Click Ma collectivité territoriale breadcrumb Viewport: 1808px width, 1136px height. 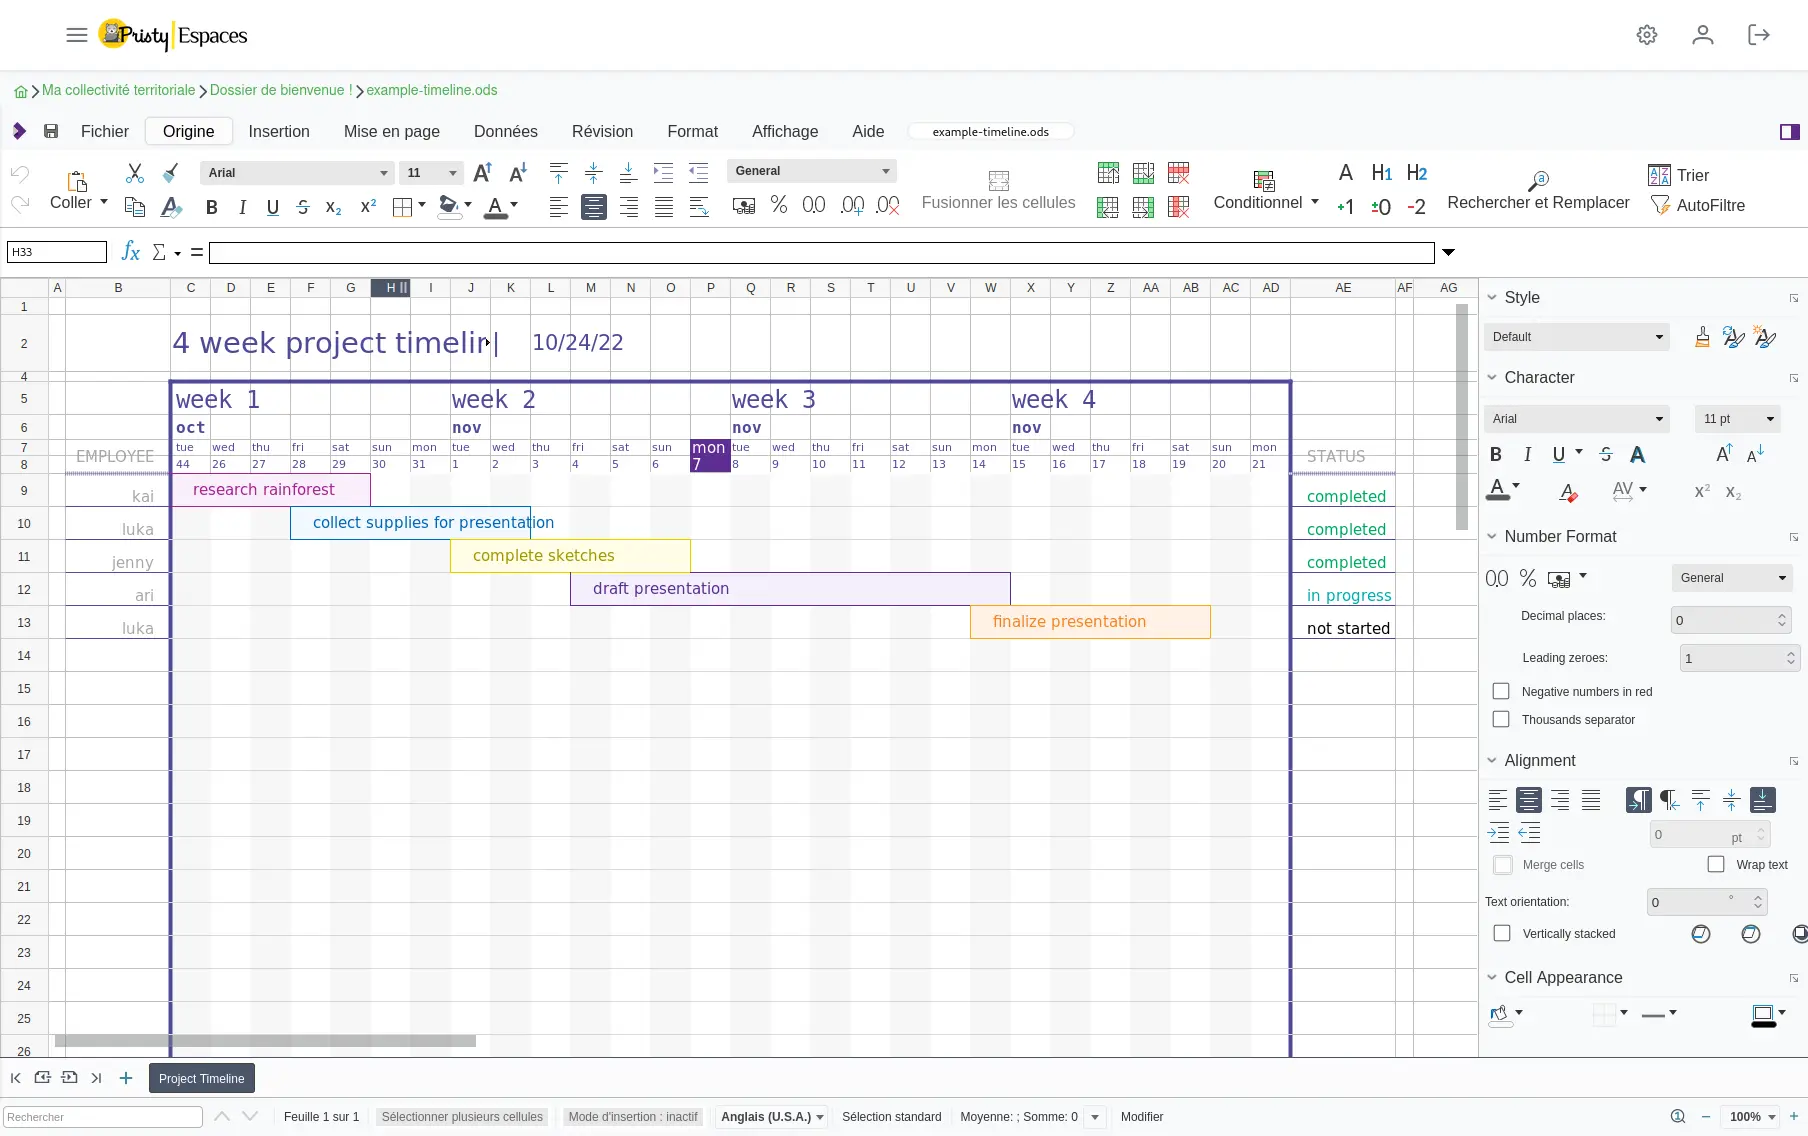tap(119, 90)
